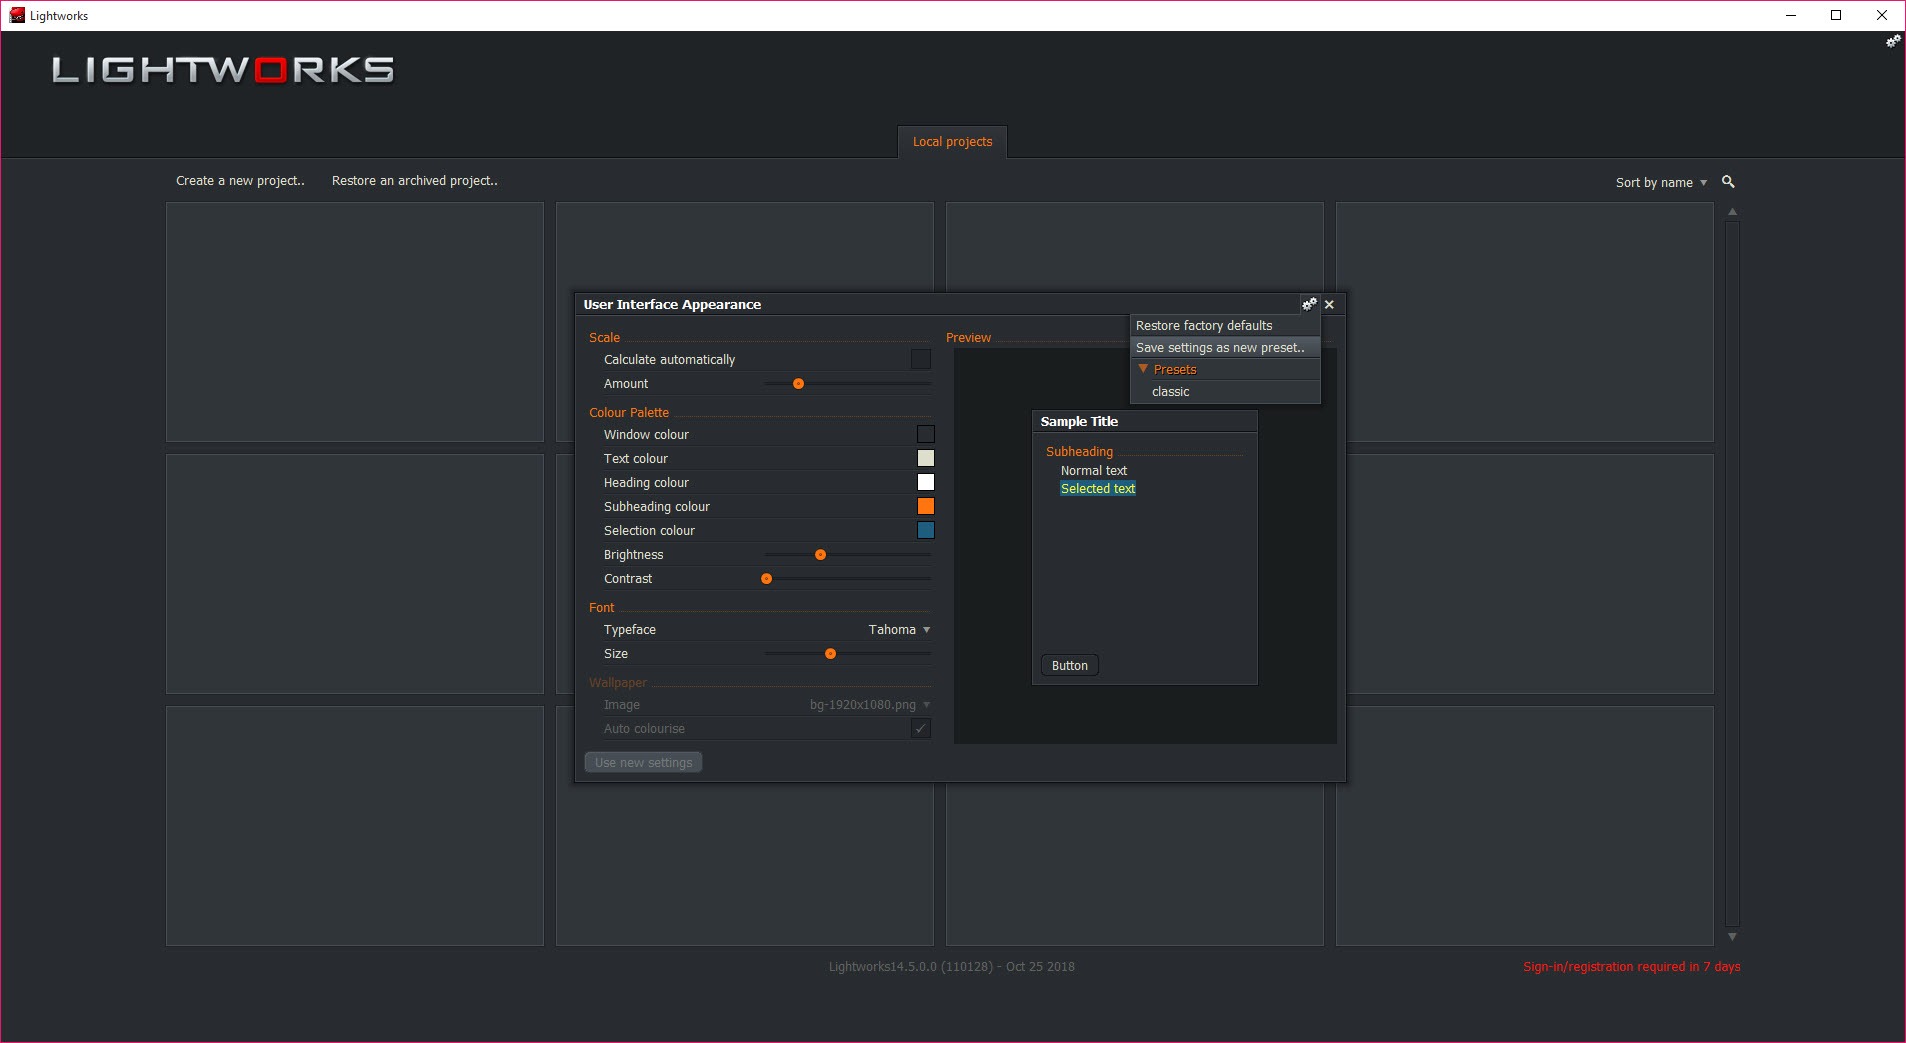This screenshot has width=1906, height=1043.
Task: Open the Window colour swatch
Action: [926, 434]
